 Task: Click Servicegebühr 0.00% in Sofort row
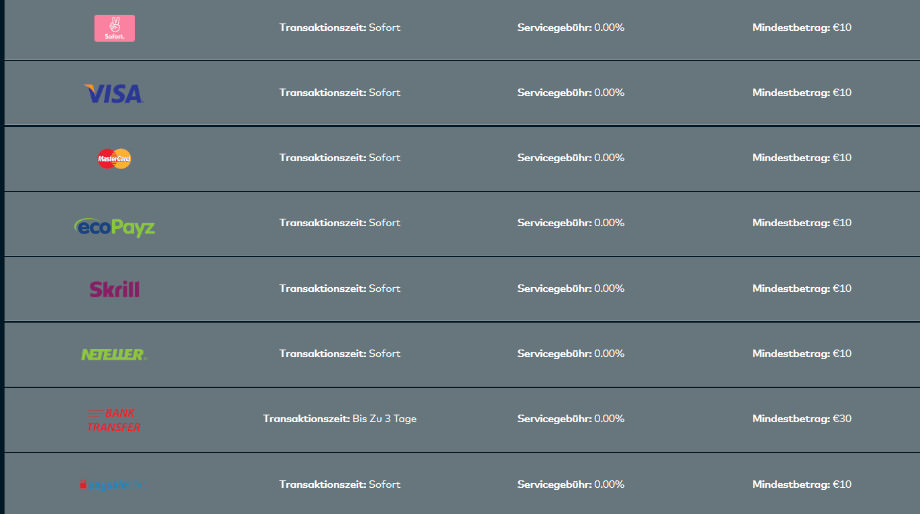point(570,27)
